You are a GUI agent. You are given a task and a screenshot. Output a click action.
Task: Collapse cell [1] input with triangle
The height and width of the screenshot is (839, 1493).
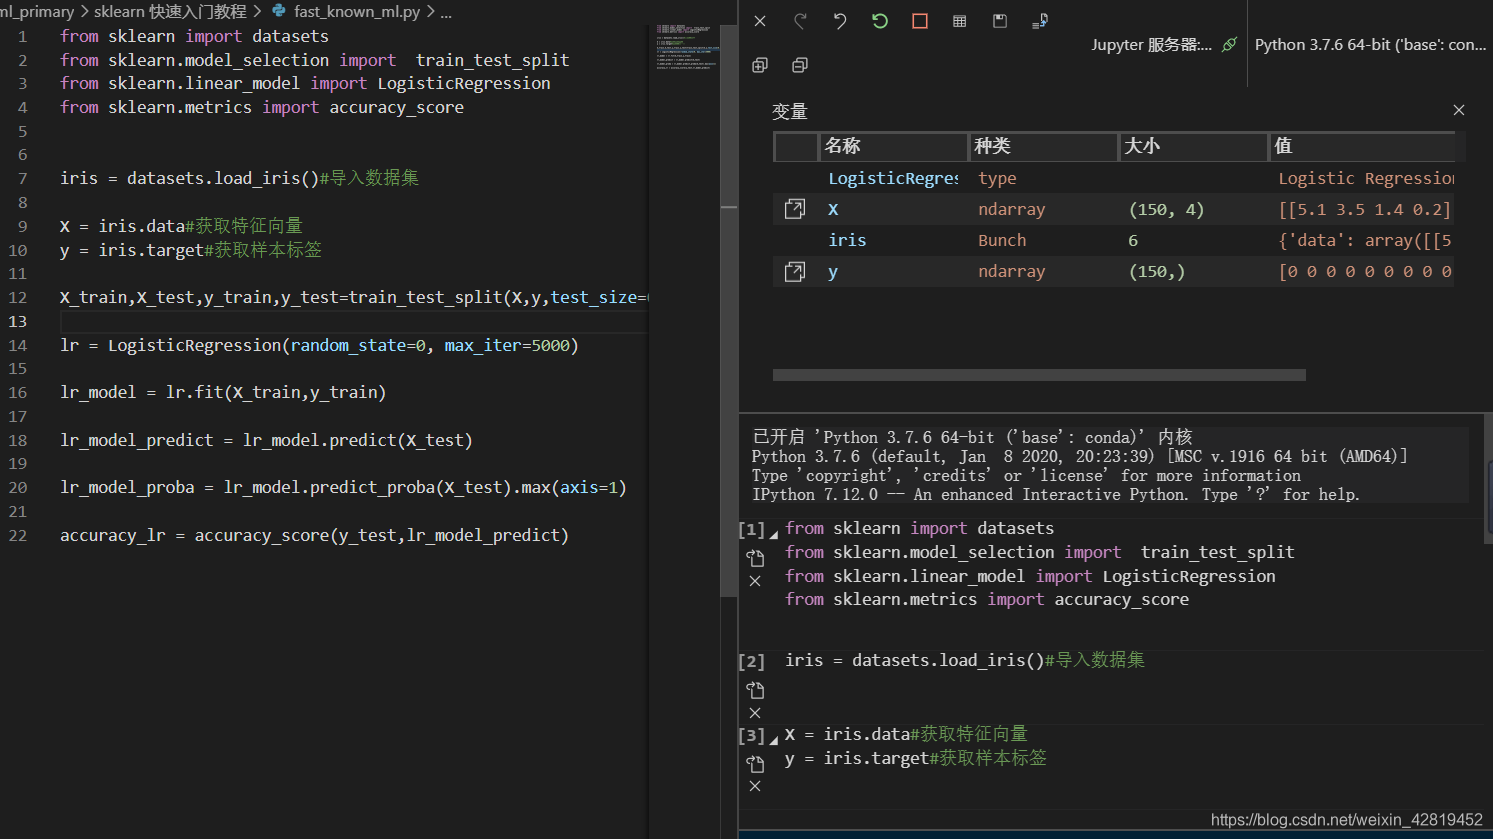(774, 535)
